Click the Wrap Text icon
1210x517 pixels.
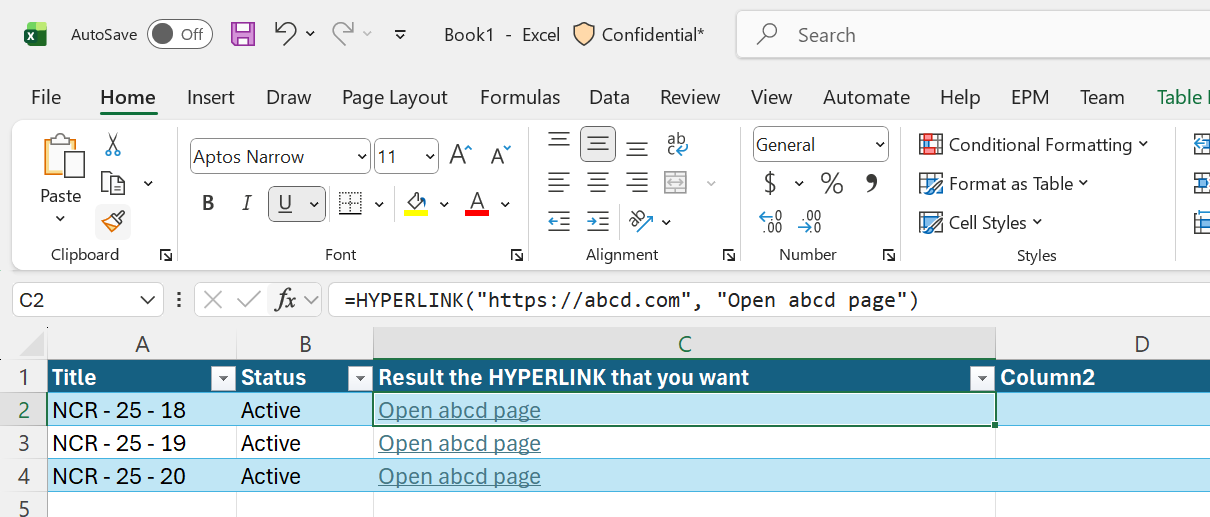pos(677,144)
